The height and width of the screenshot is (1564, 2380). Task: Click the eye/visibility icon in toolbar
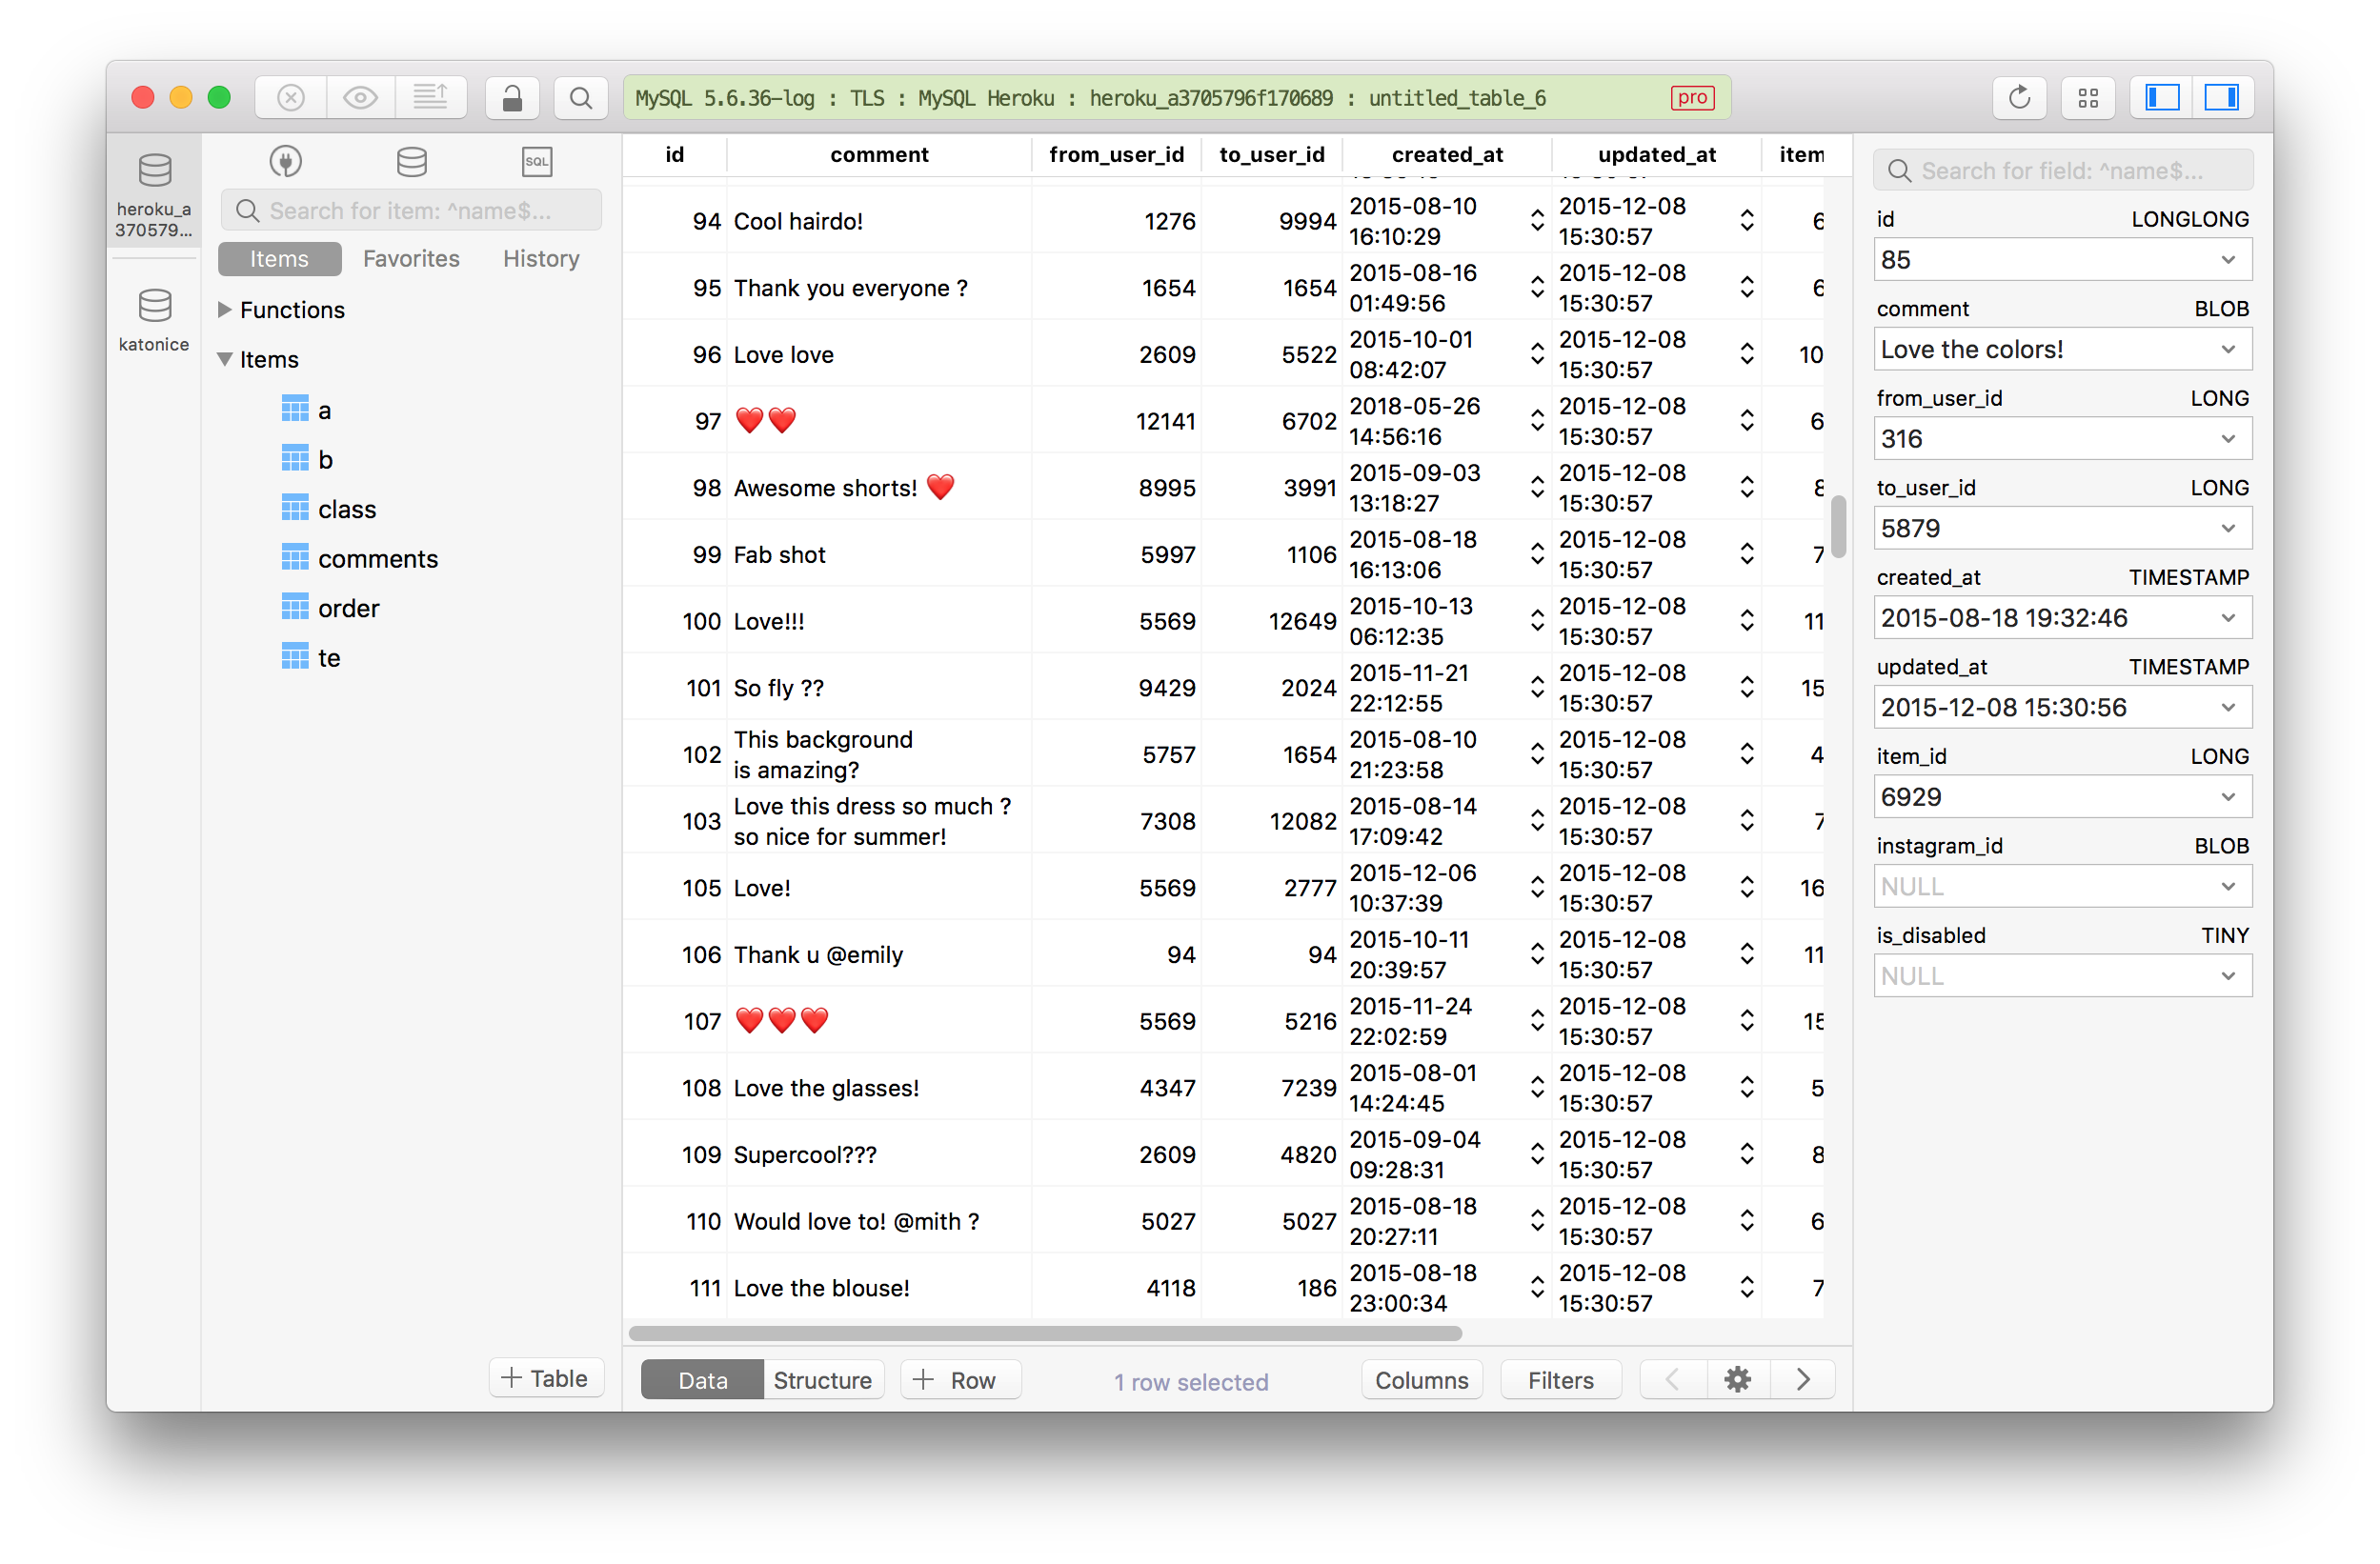[361, 96]
